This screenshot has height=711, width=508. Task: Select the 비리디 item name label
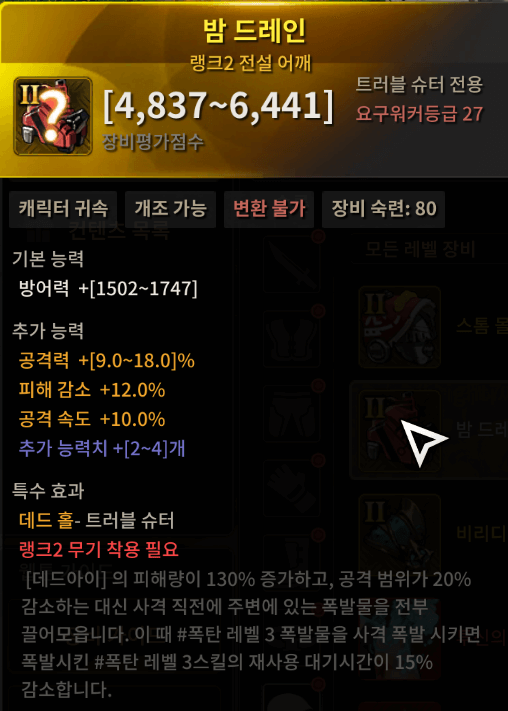tap(482, 534)
